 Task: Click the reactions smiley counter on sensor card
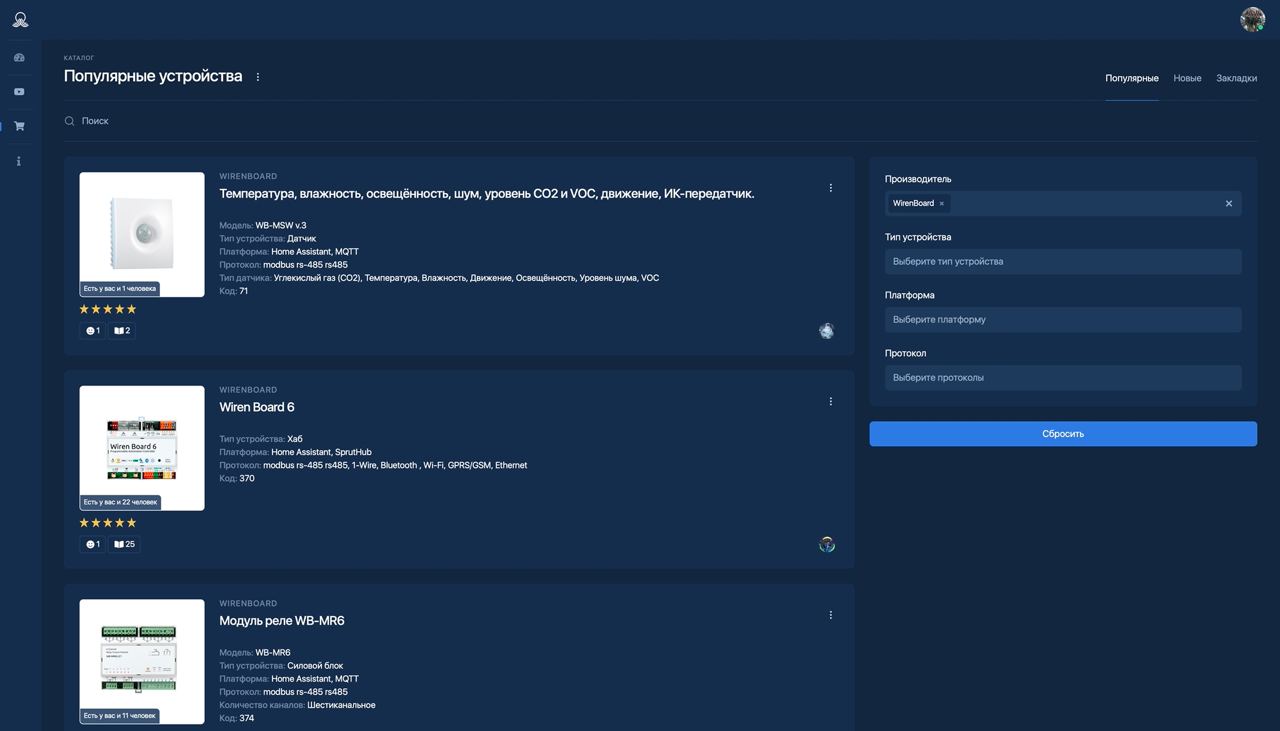92,331
